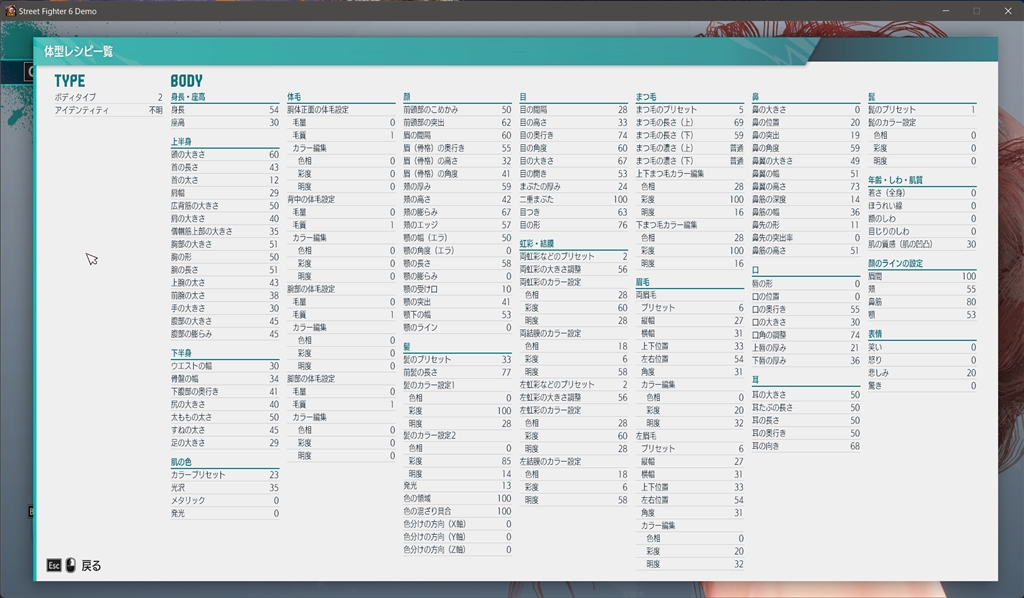1024x598 pixels.
Task: Select the 足の大きさ row
Action: pyautogui.click(x=225, y=443)
